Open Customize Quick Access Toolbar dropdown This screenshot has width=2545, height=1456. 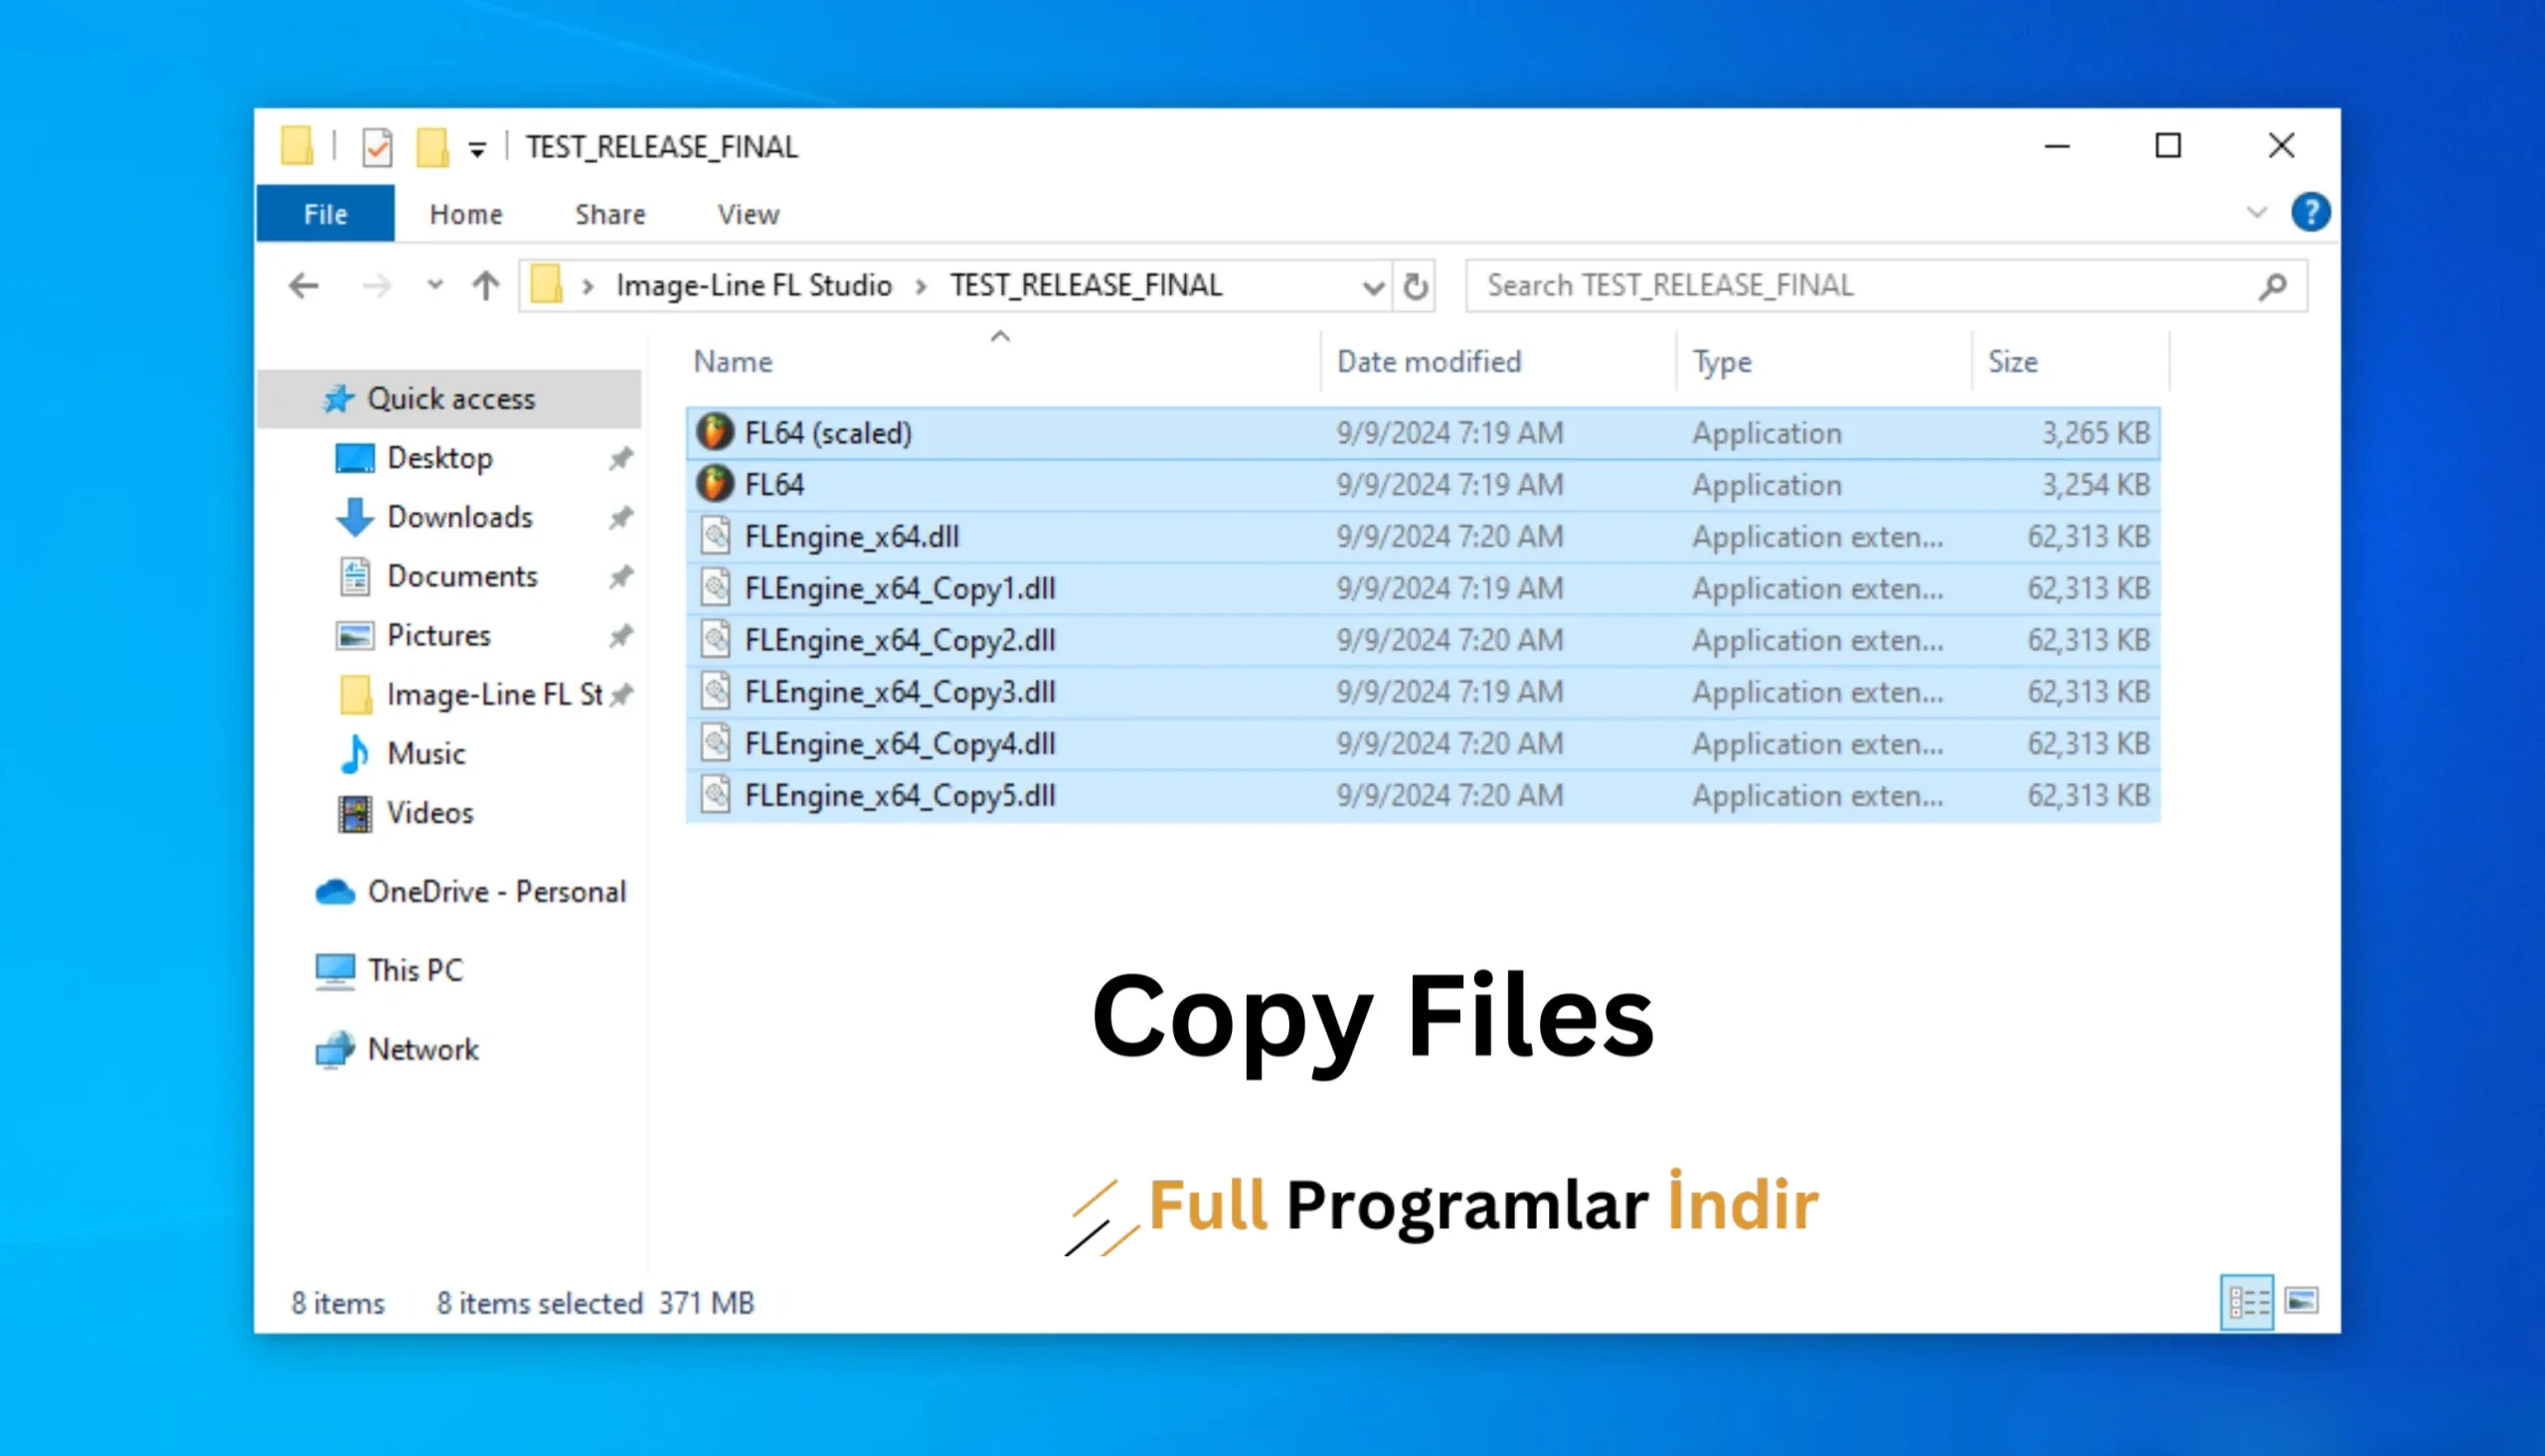[x=477, y=150]
